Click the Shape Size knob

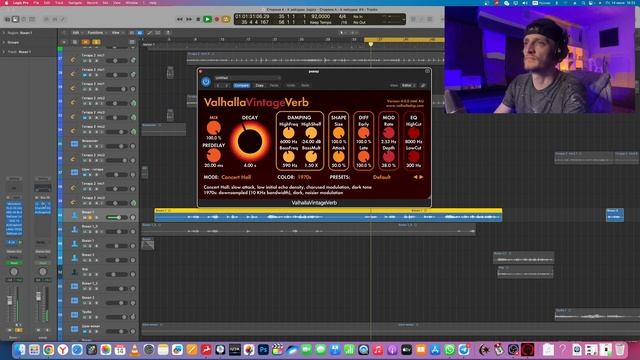tap(338, 133)
